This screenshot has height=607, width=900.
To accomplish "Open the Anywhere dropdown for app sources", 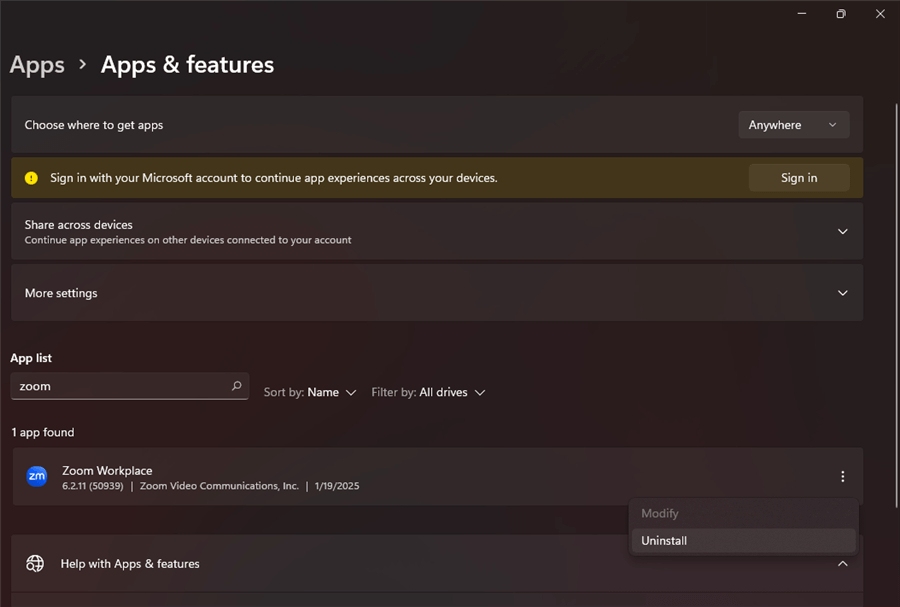I will pyautogui.click(x=793, y=125).
